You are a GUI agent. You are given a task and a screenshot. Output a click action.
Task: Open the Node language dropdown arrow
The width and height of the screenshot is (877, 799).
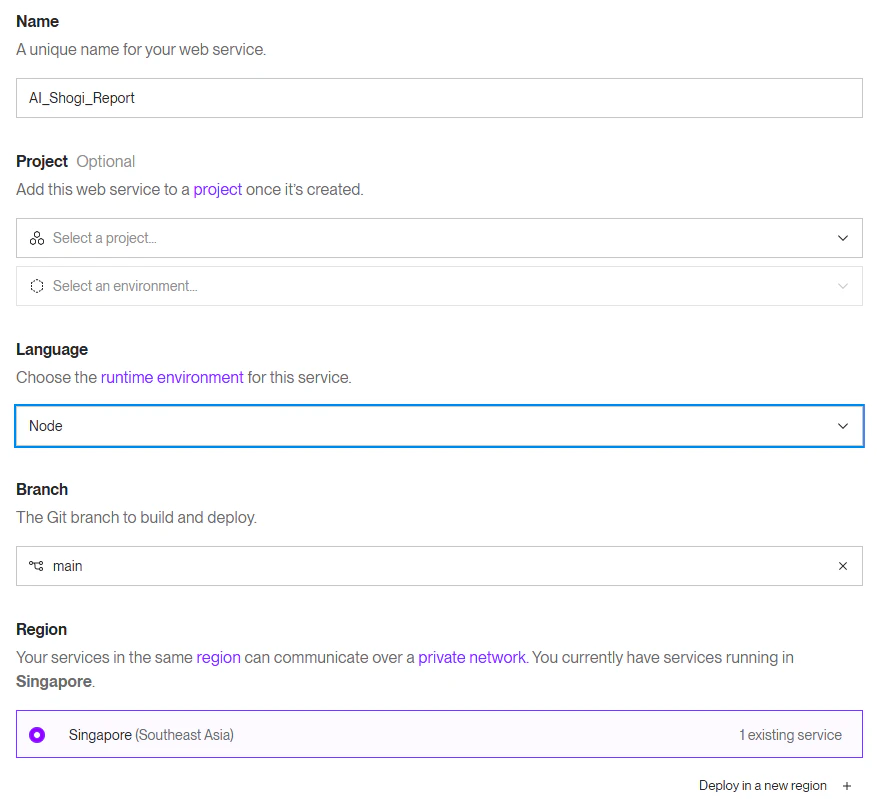click(842, 426)
